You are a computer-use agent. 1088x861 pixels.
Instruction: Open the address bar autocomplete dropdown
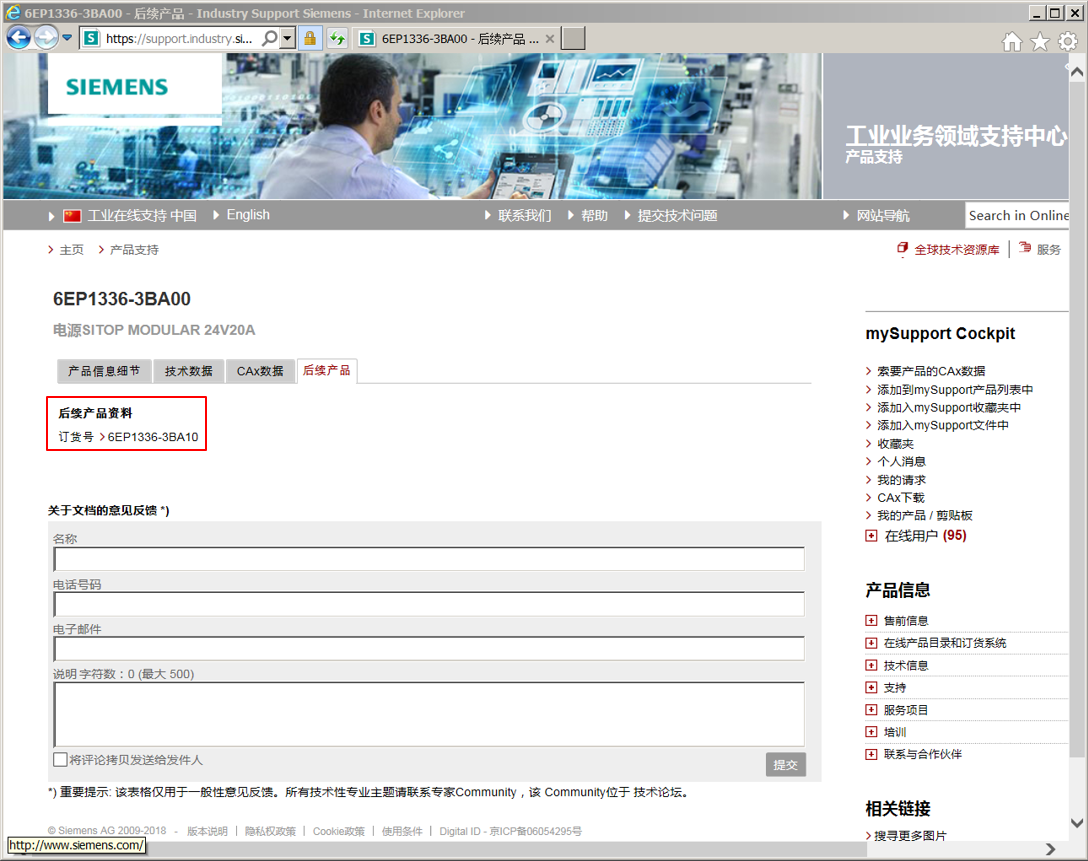tap(288, 38)
